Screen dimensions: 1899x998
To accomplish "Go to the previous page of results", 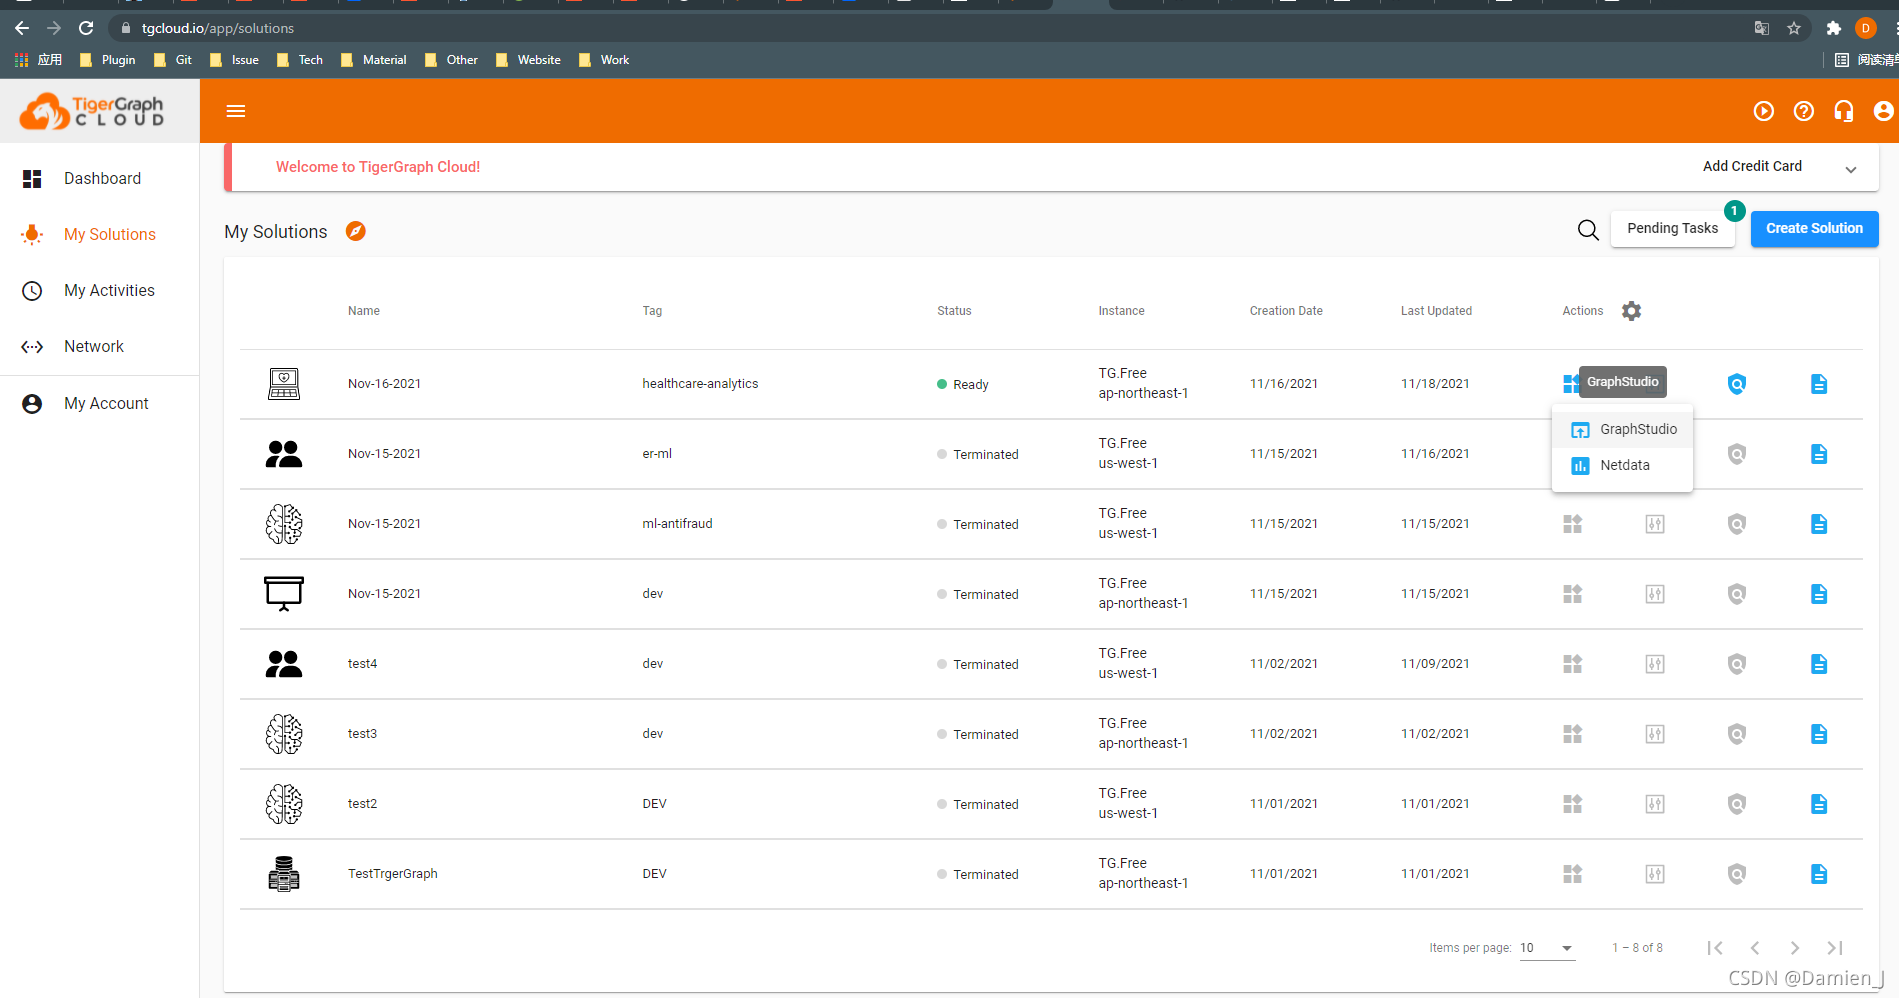I will pos(1755,948).
